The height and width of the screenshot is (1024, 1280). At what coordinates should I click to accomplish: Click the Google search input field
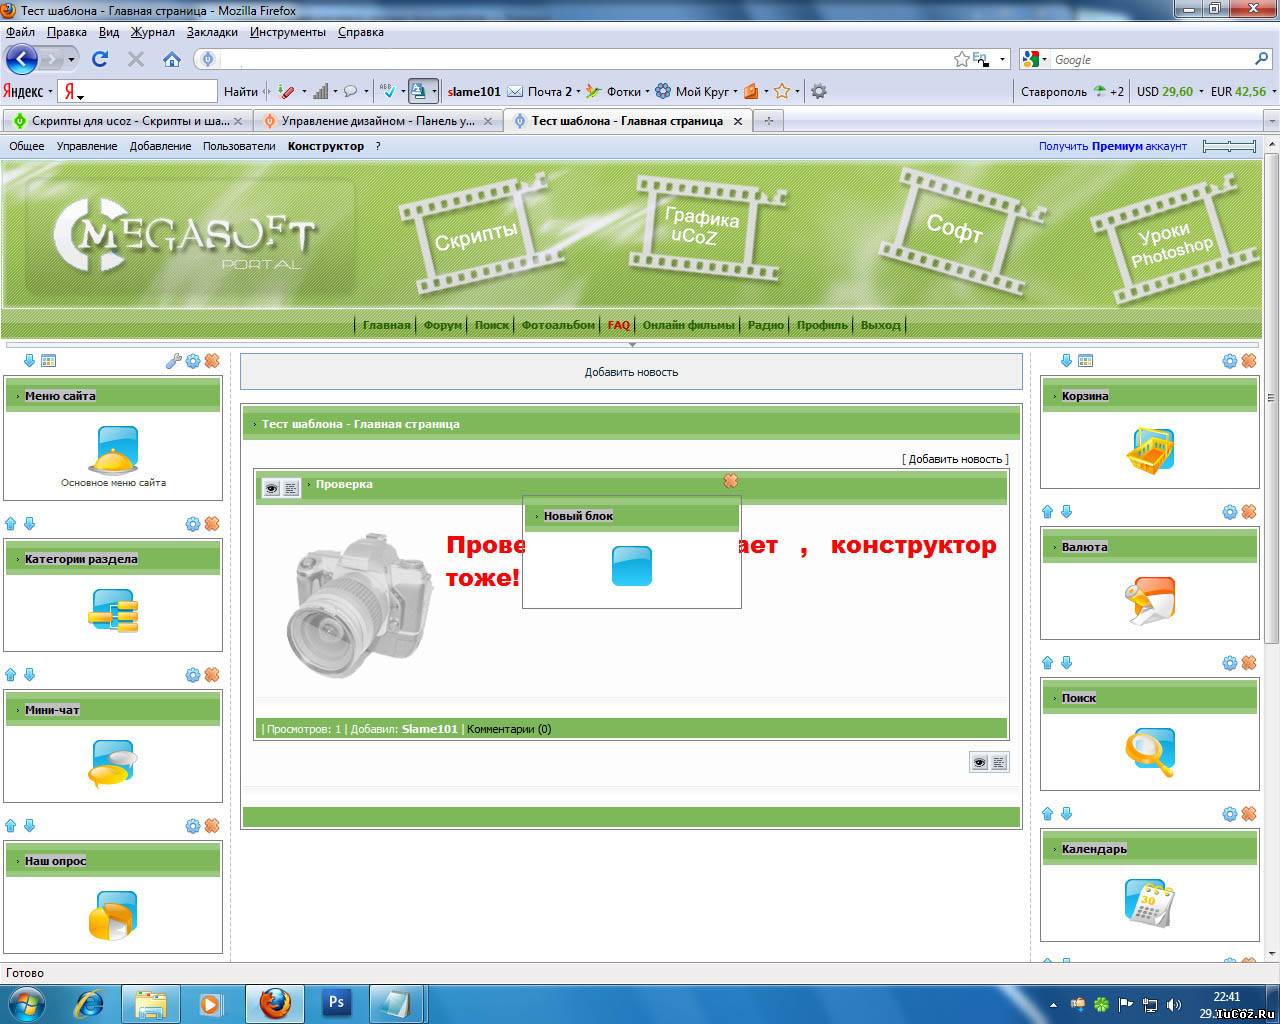pyautogui.click(x=1152, y=60)
